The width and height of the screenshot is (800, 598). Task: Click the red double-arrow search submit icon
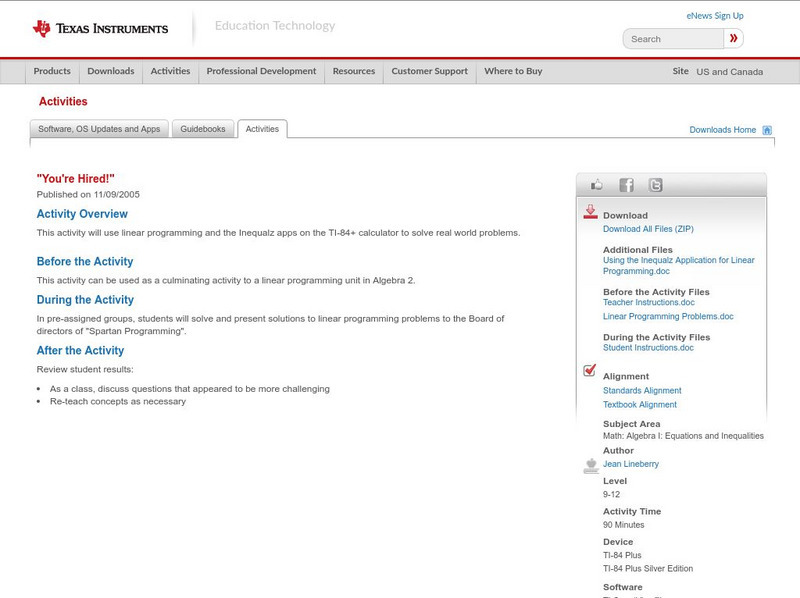[x=733, y=37]
